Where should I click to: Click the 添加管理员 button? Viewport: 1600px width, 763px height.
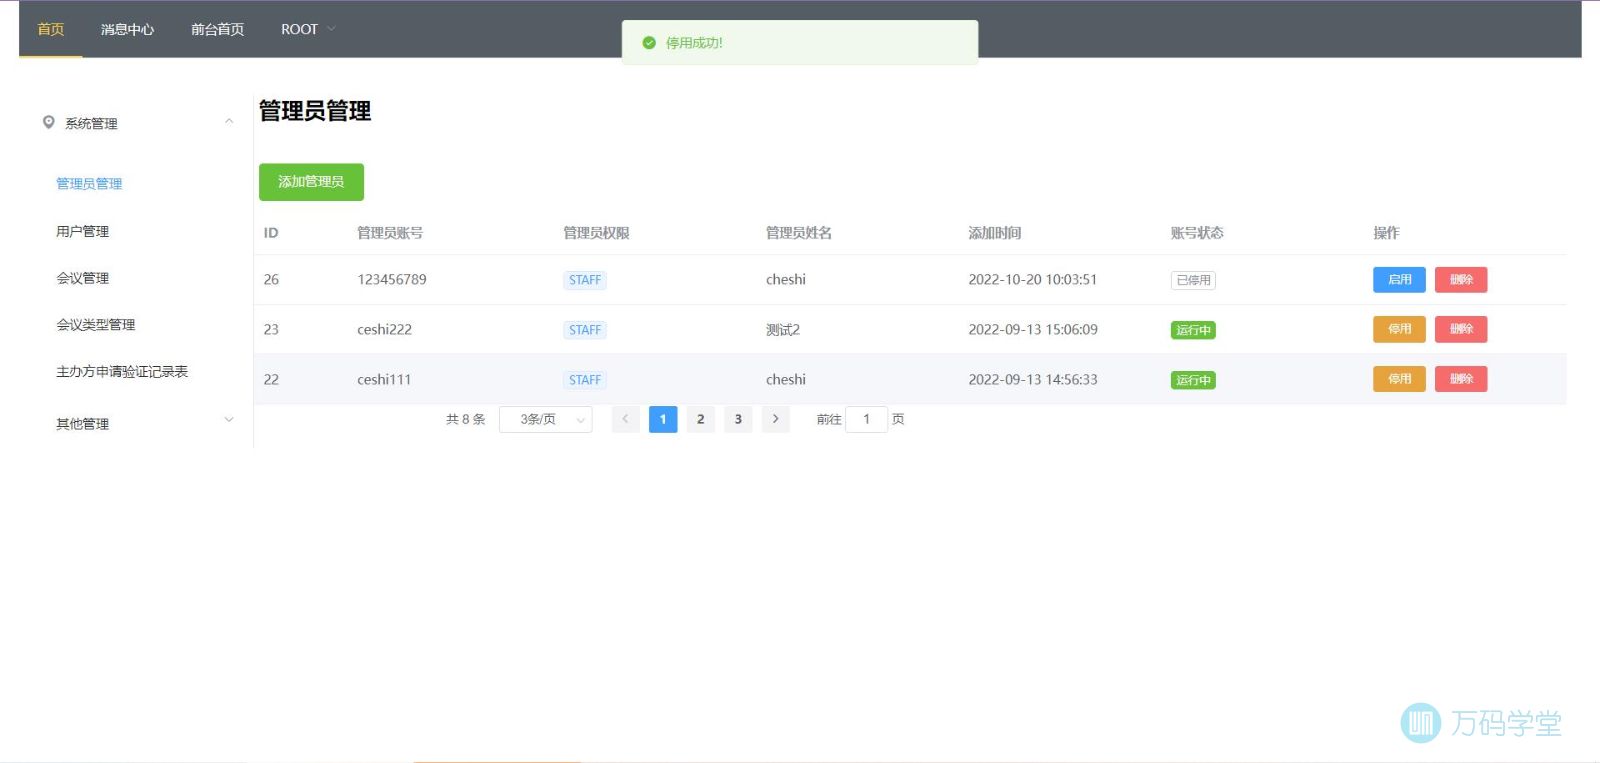311,182
